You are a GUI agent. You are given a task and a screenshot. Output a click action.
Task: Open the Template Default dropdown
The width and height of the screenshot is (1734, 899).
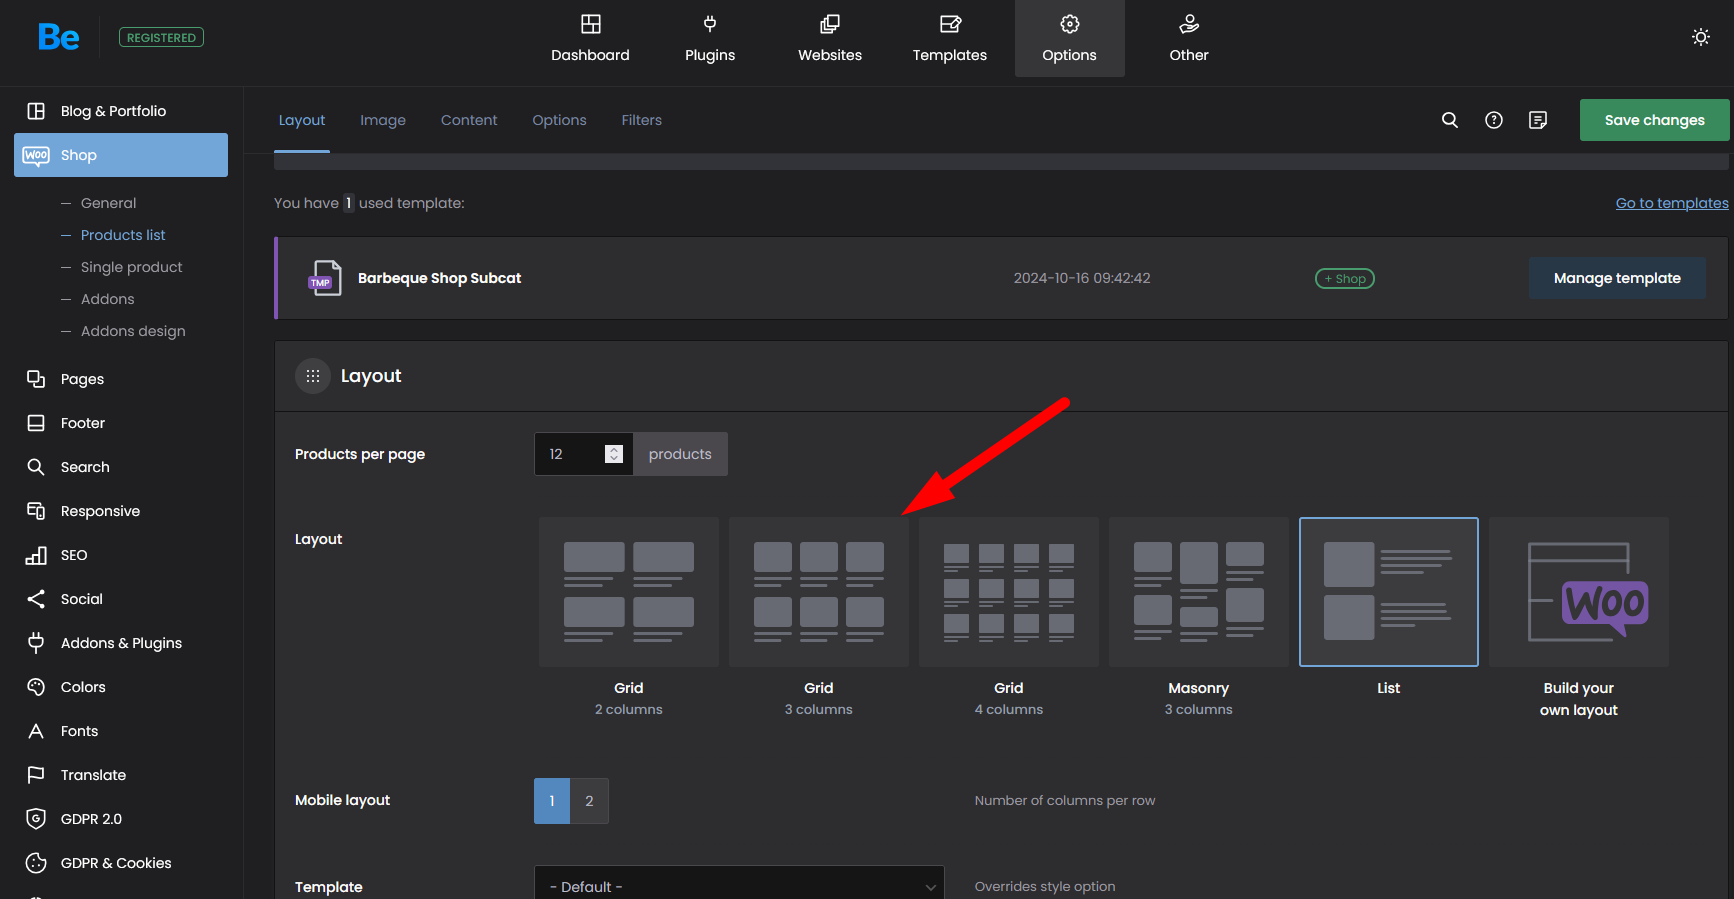[739, 886]
